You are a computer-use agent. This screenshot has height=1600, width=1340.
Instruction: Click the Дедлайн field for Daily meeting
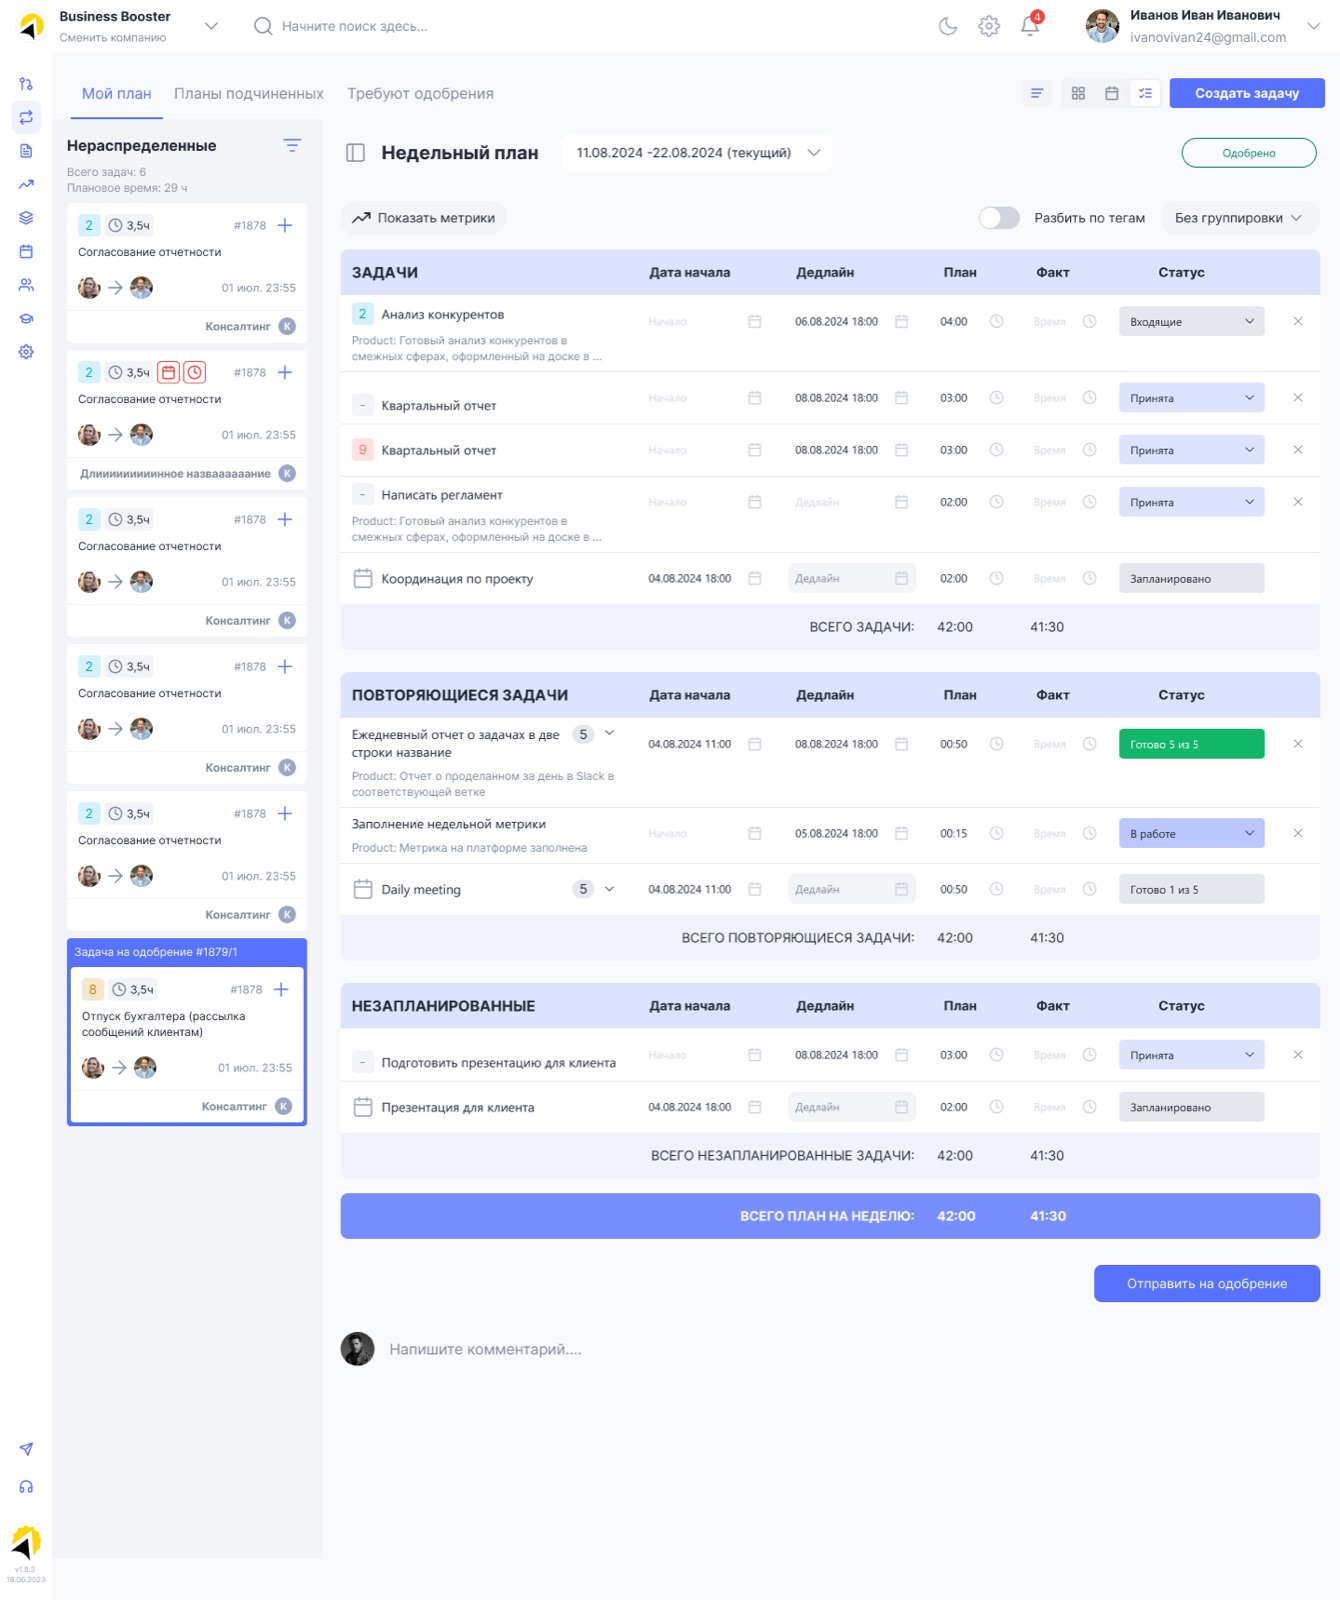click(x=852, y=889)
